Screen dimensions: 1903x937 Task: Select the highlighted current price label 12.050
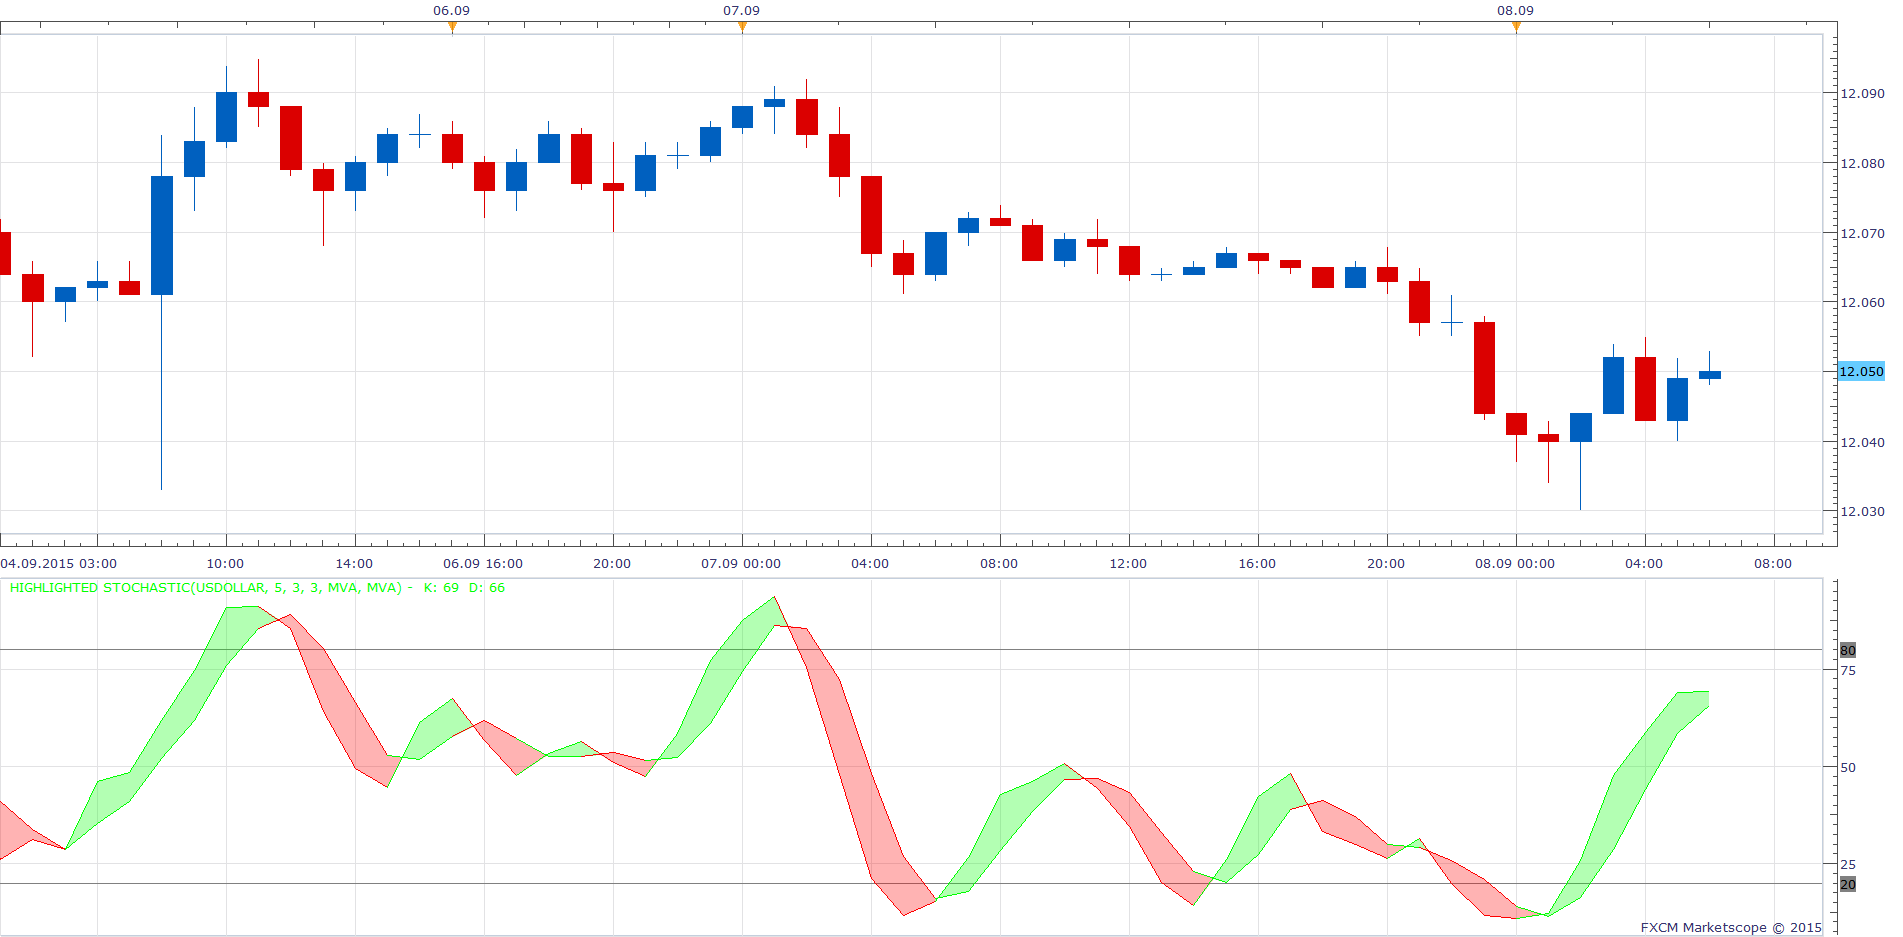(x=1861, y=371)
